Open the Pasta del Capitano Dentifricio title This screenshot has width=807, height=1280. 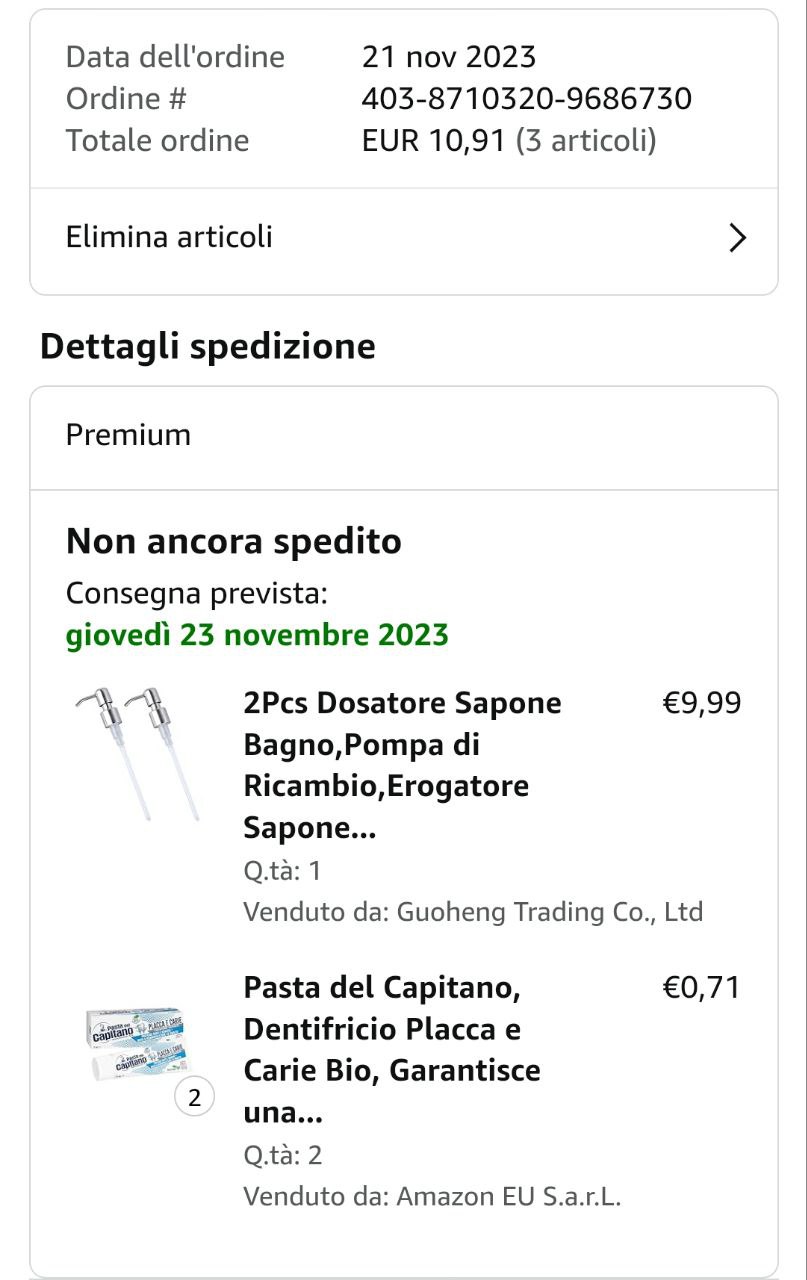[392, 1050]
